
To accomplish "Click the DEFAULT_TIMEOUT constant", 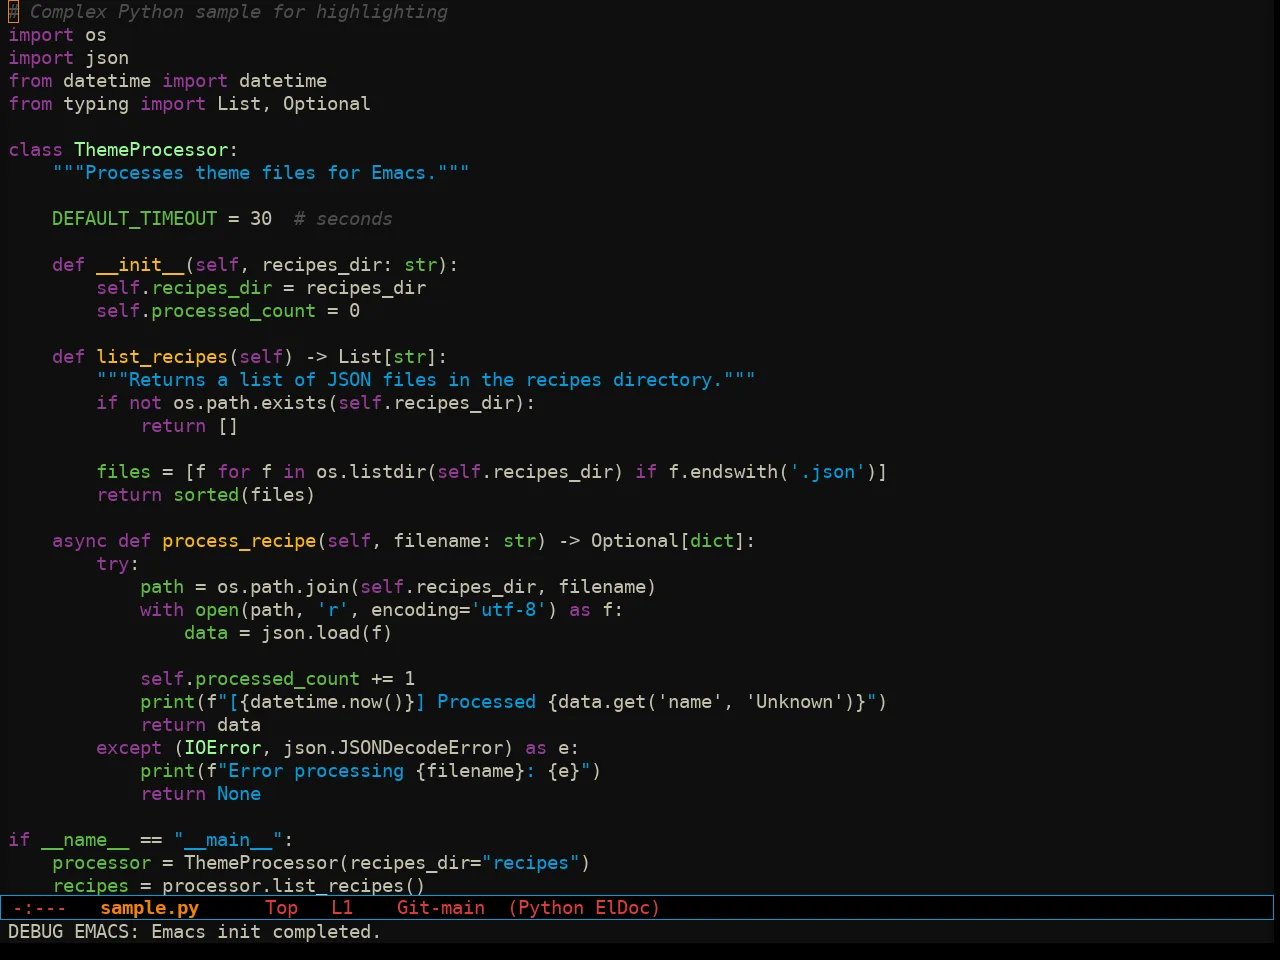I will (x=134, y=219).
